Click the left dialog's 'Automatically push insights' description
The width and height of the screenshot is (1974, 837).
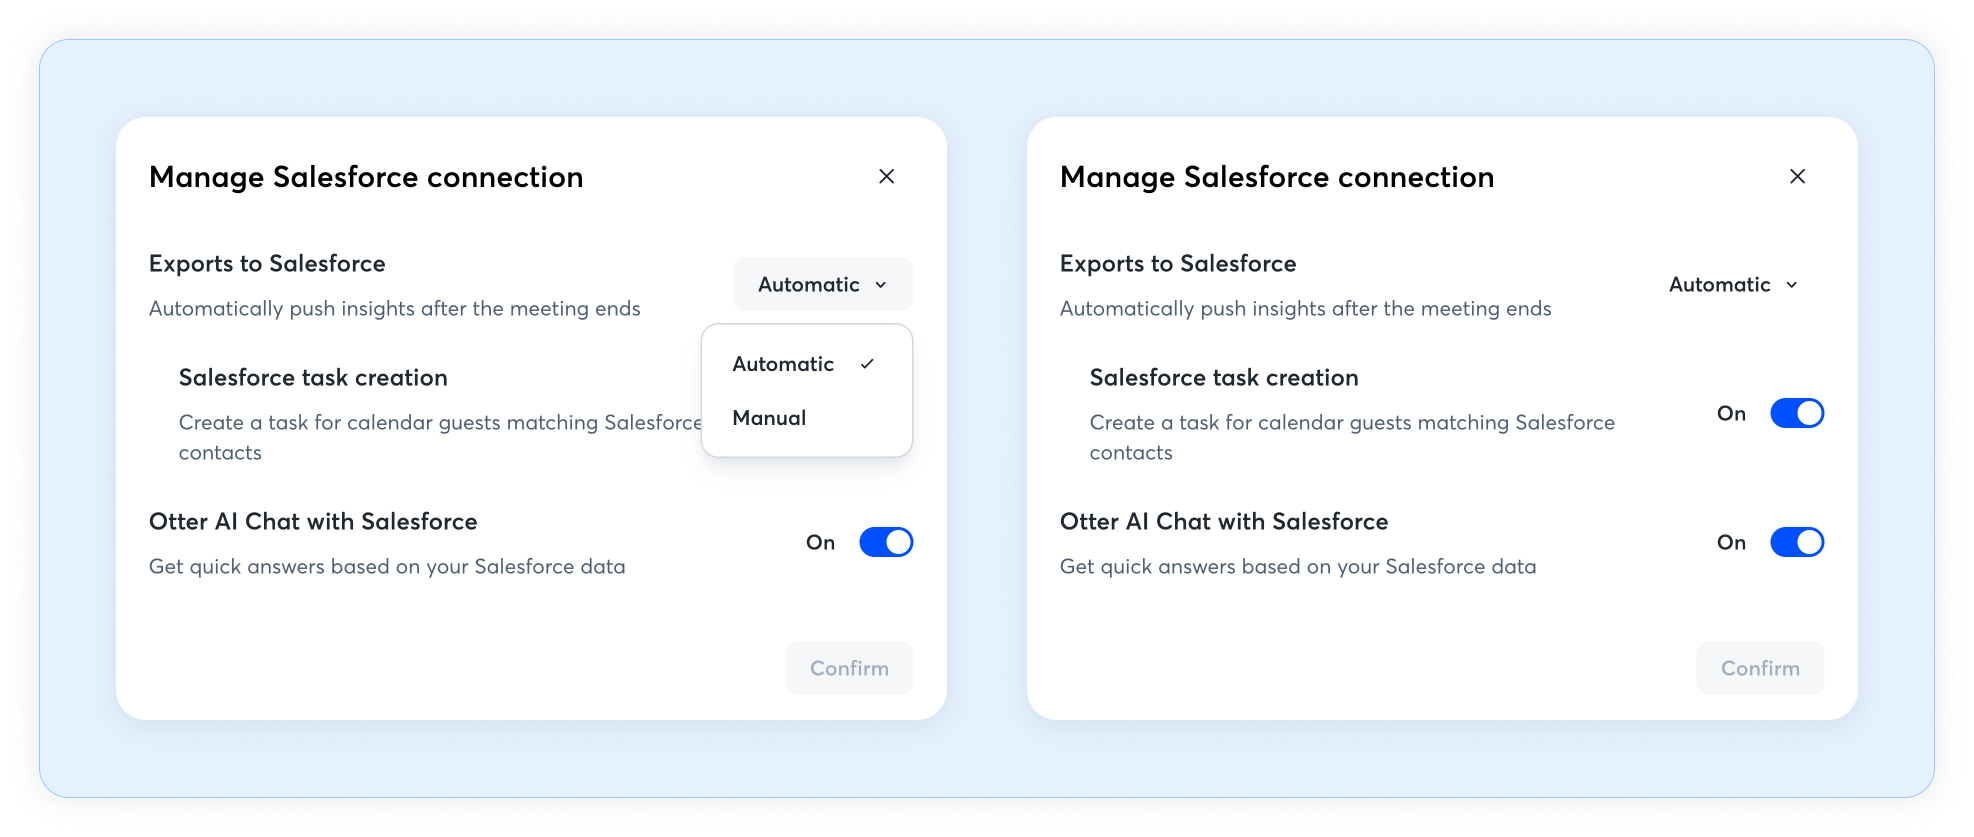pyautogui.click(x=394, y=309)
